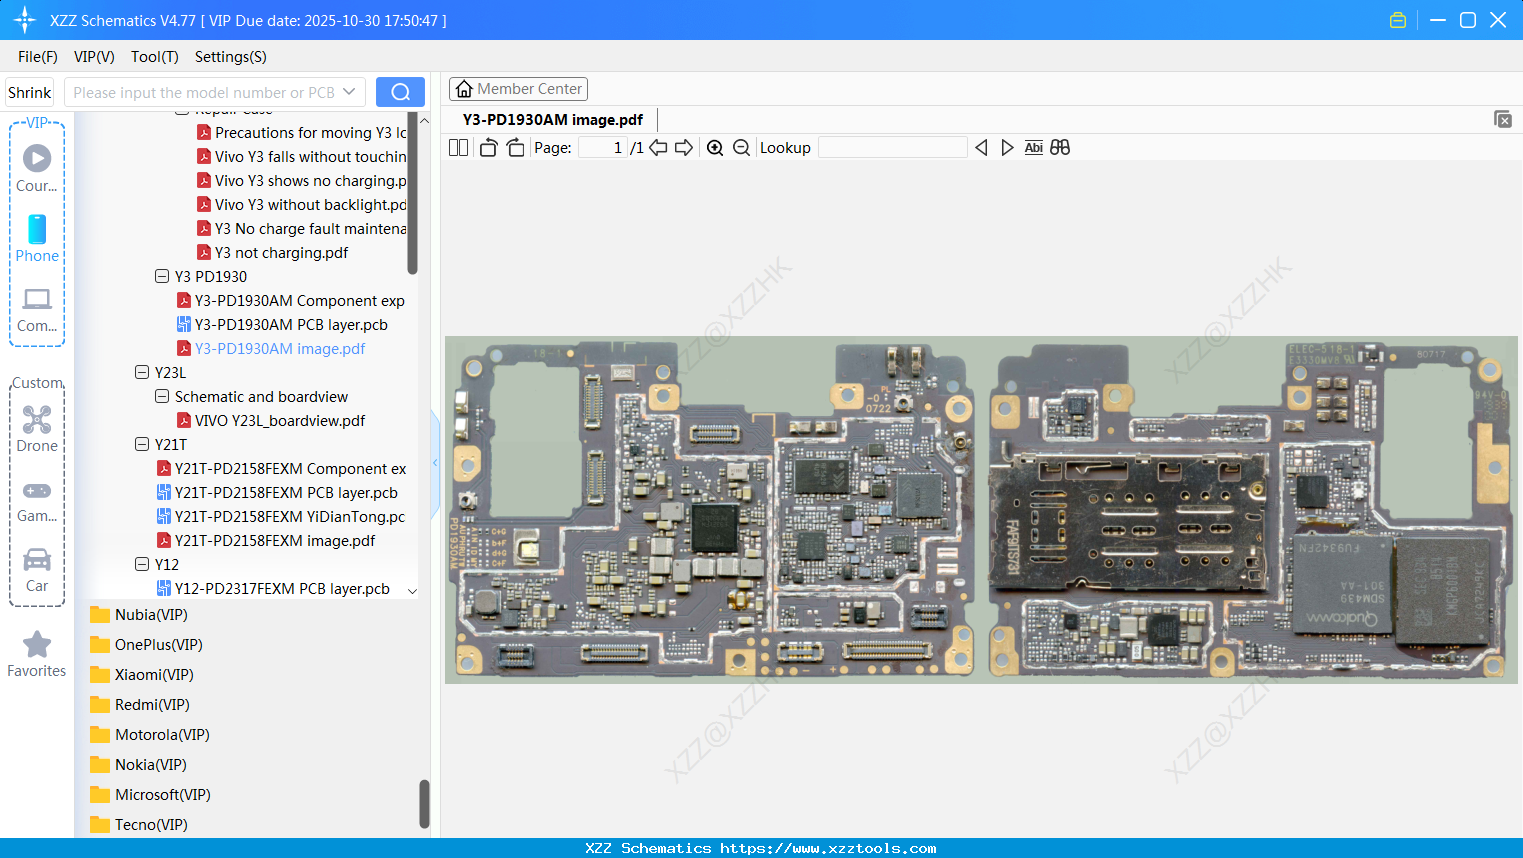The height and width of the screenshot is (858, 1523).
Task: Find next lookup match triangle
Action: click(x=1007, y=148)
